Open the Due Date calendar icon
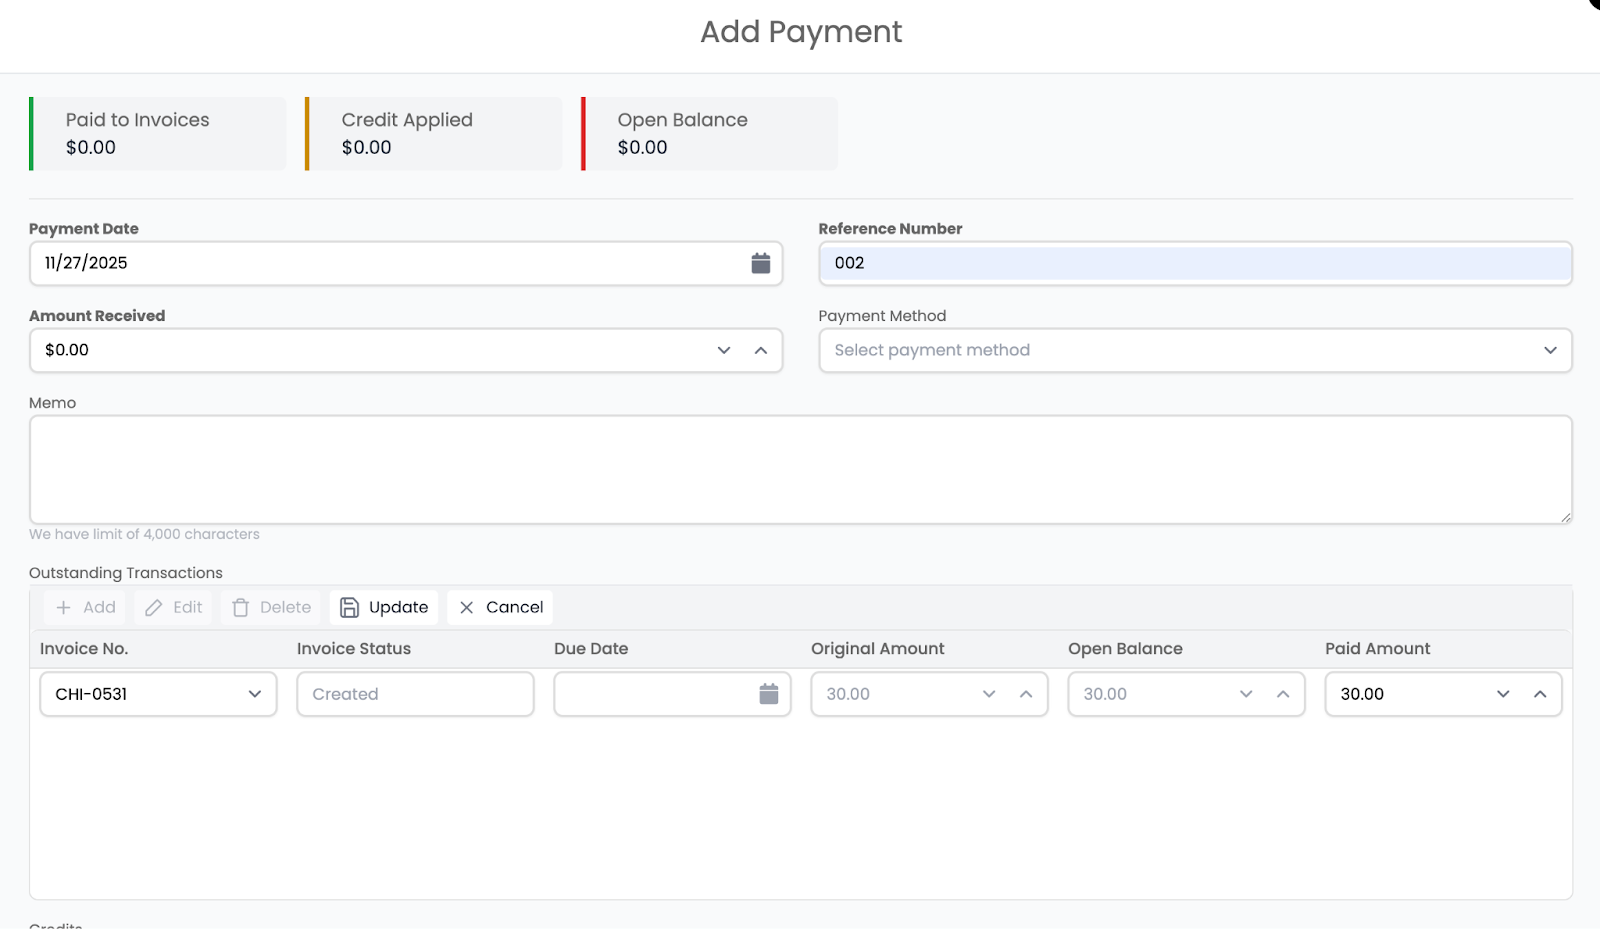This screenshot has height=929, width=1600. (768, 694)
